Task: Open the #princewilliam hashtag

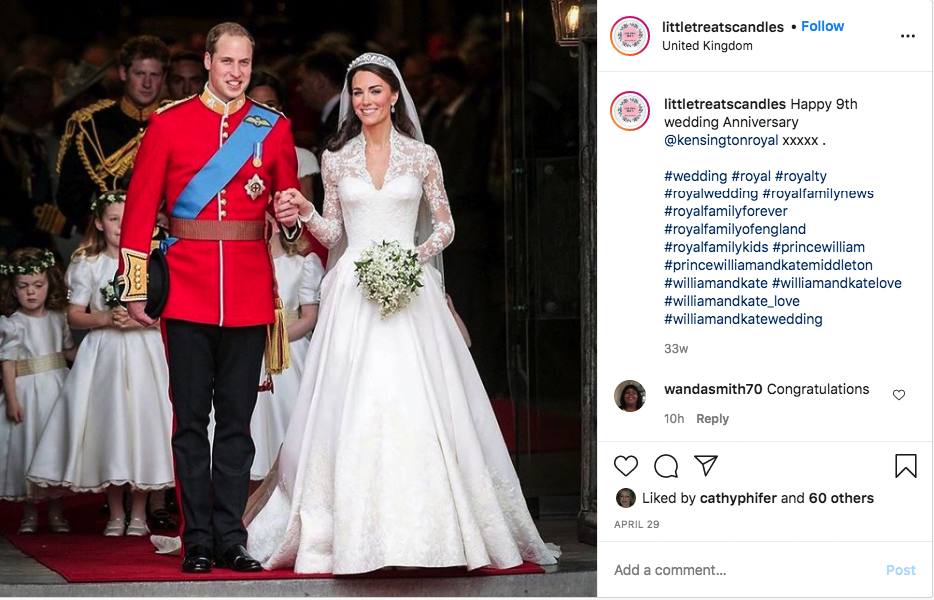Action: tap(818, 247)
